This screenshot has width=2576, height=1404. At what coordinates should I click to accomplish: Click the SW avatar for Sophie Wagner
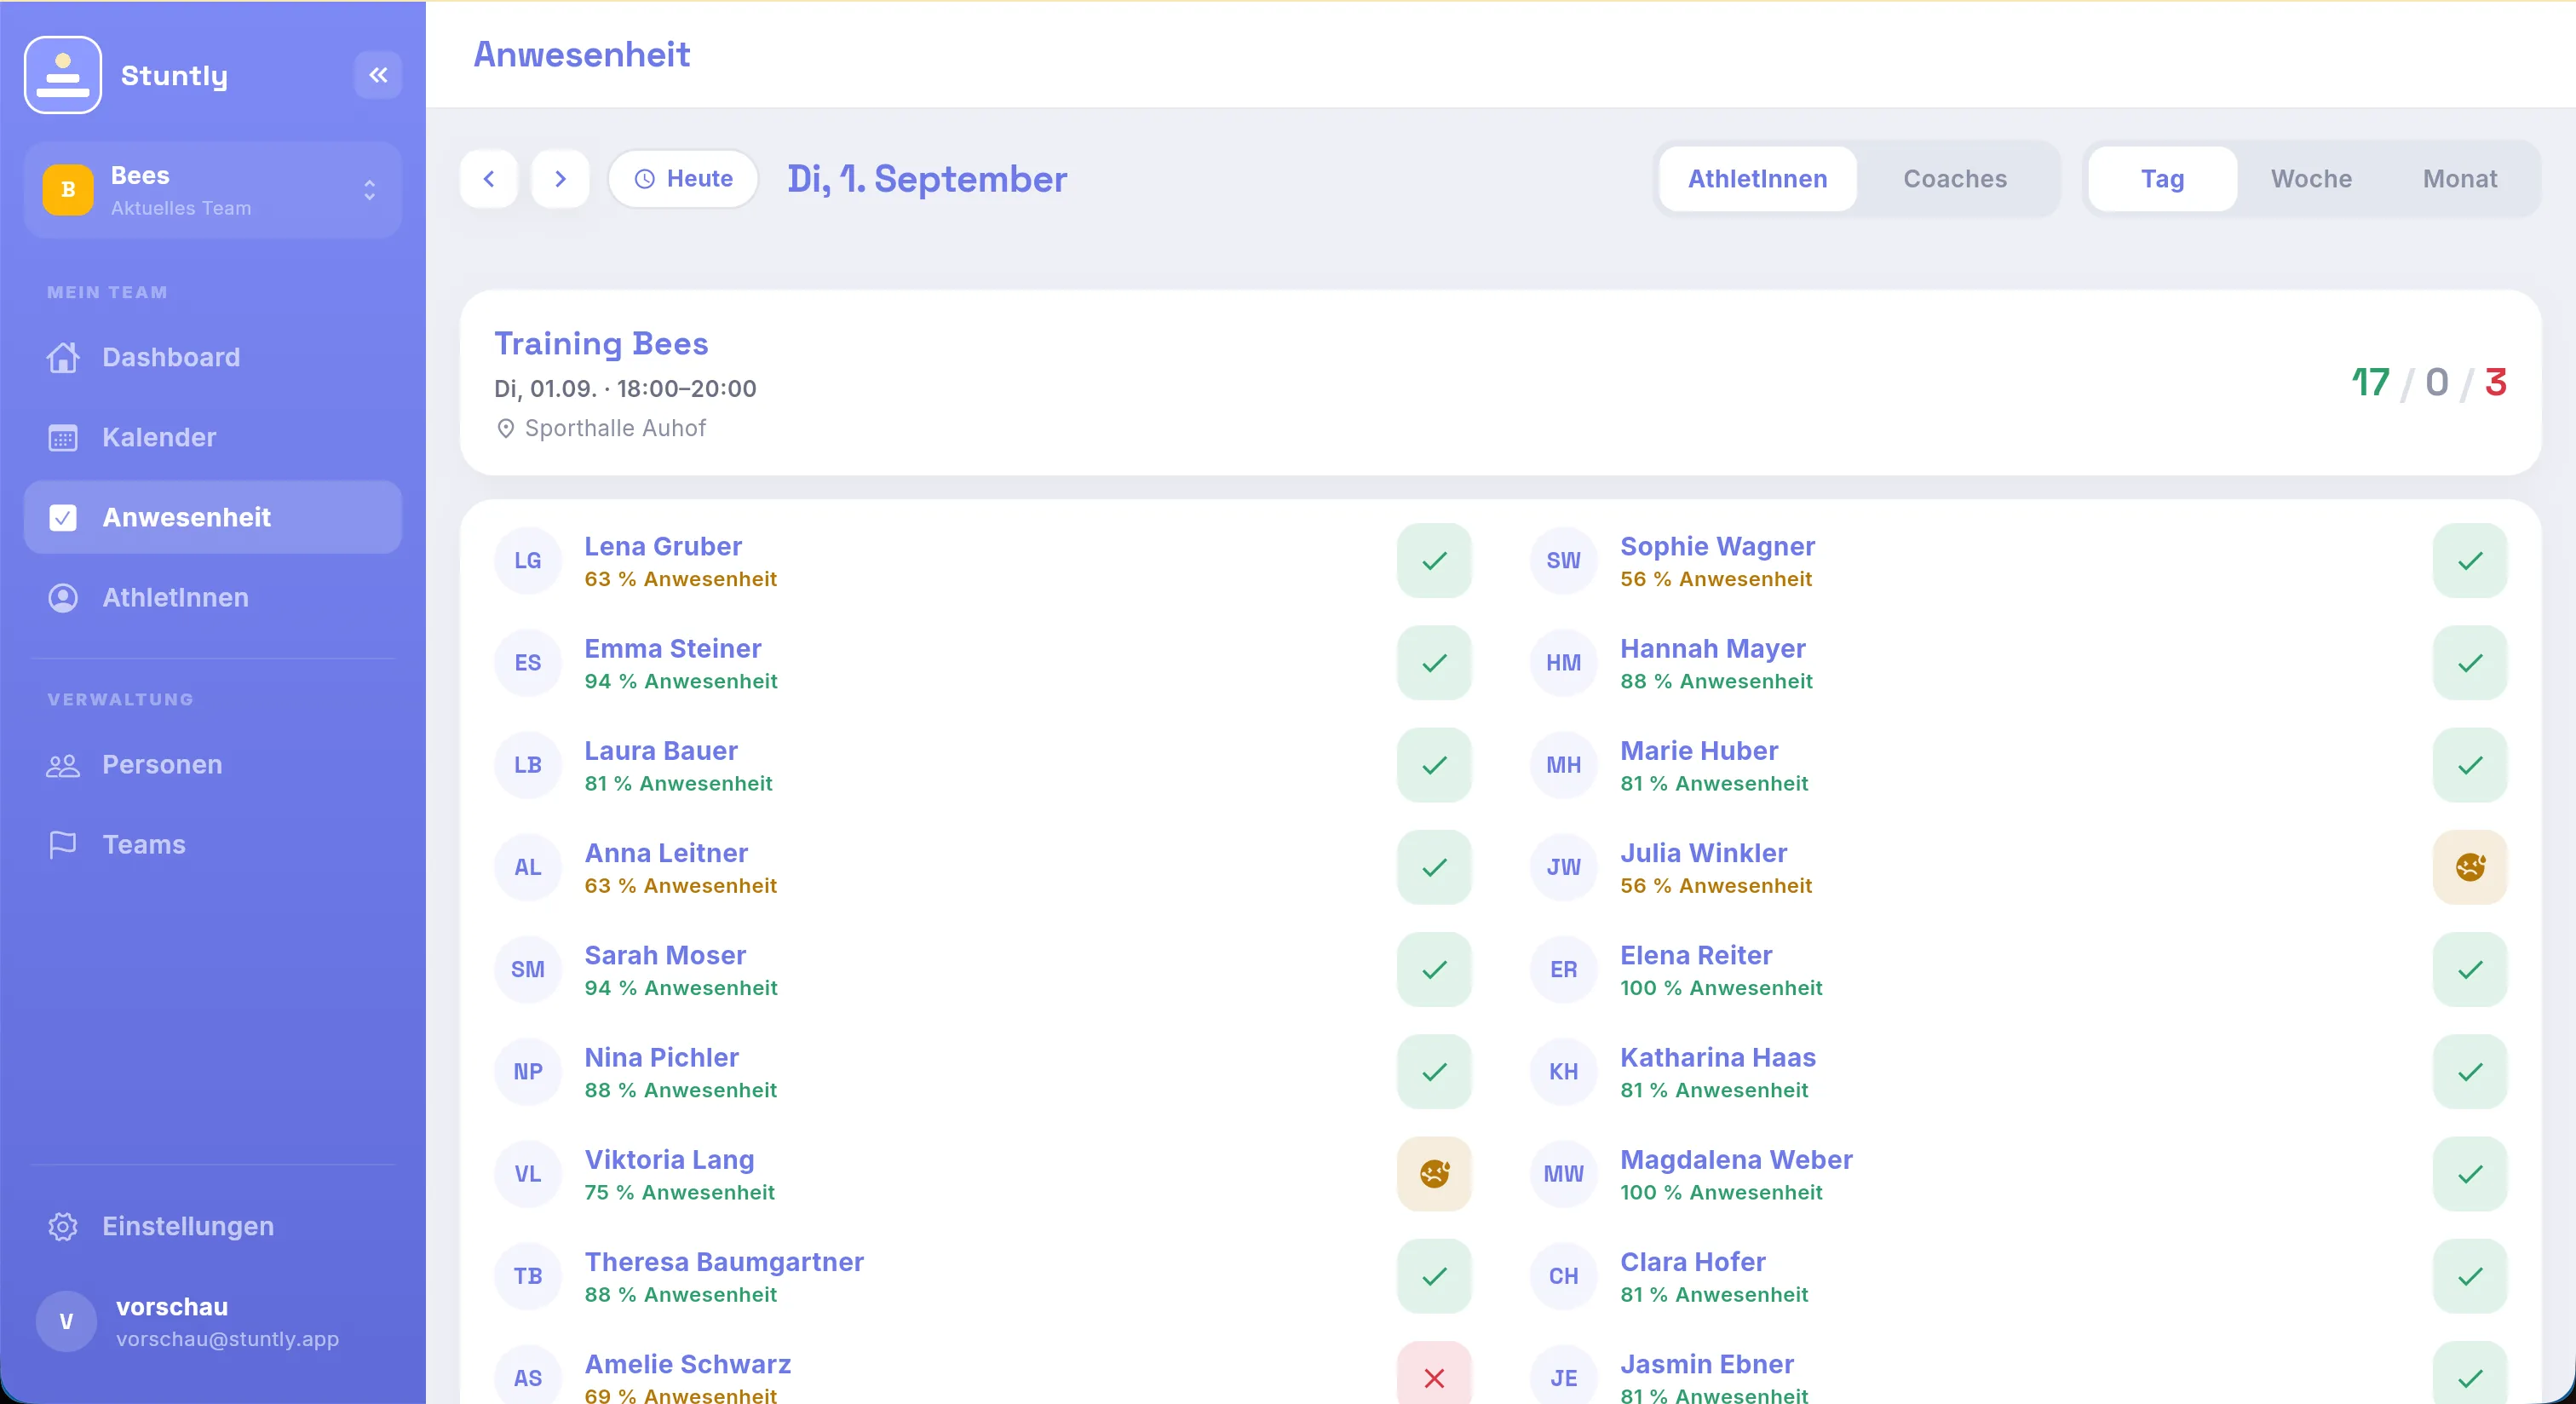click(x=1563, y=561)
